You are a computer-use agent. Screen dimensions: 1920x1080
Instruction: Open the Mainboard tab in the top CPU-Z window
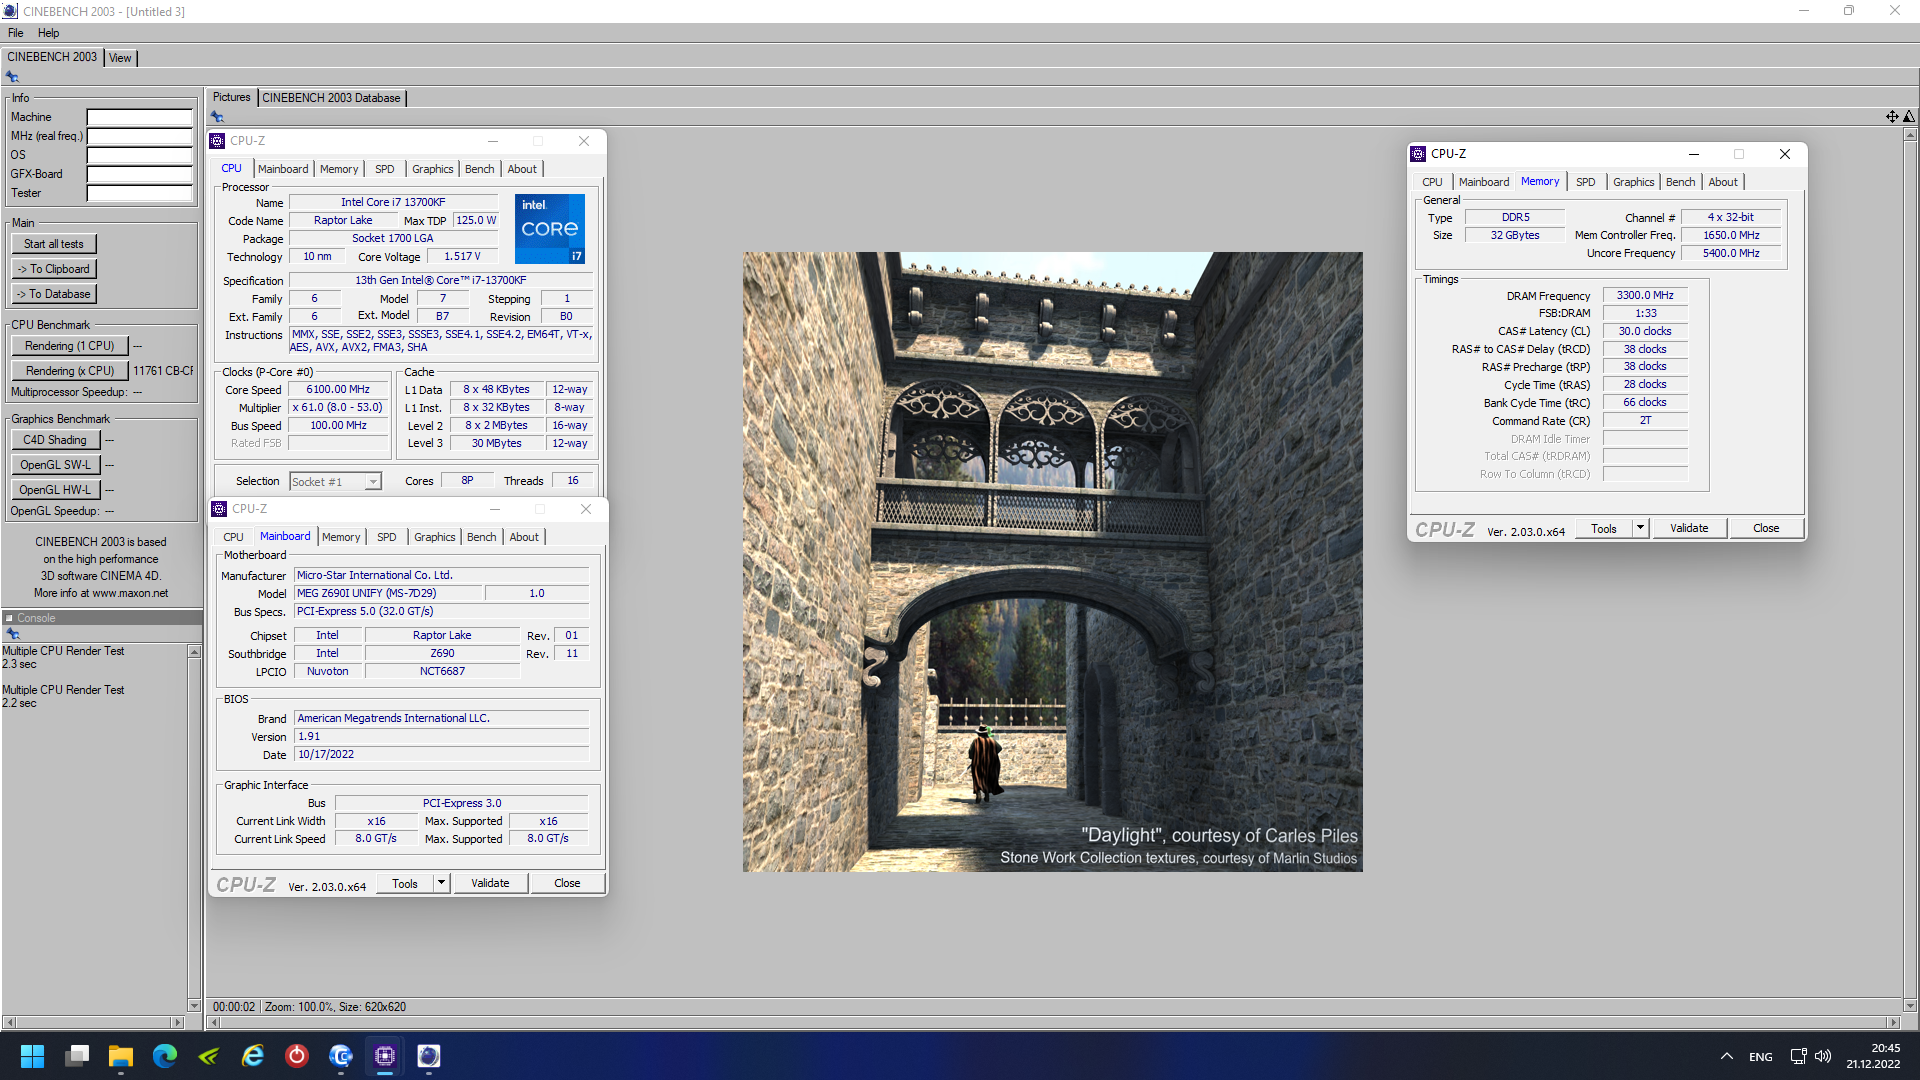coord(283,169)
